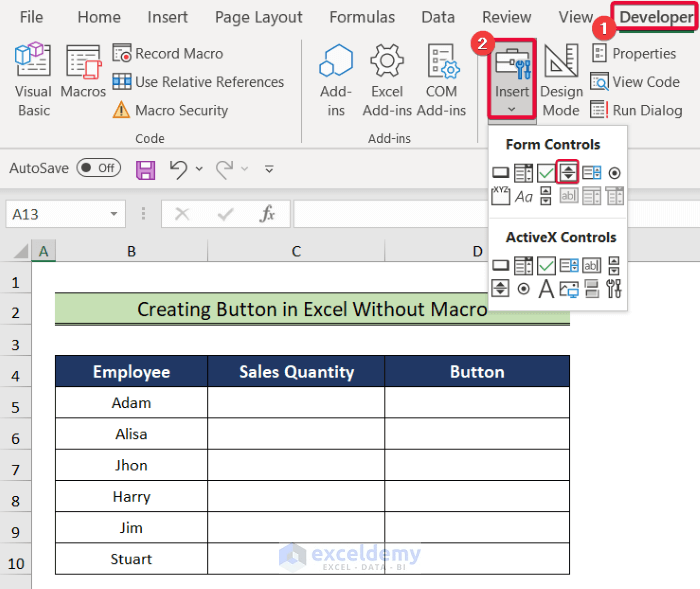The width and height of the screenshot is (700, 589).
Task: Insert Form Control Check Box
Action: pyautogui.click(x=546, y=172)
